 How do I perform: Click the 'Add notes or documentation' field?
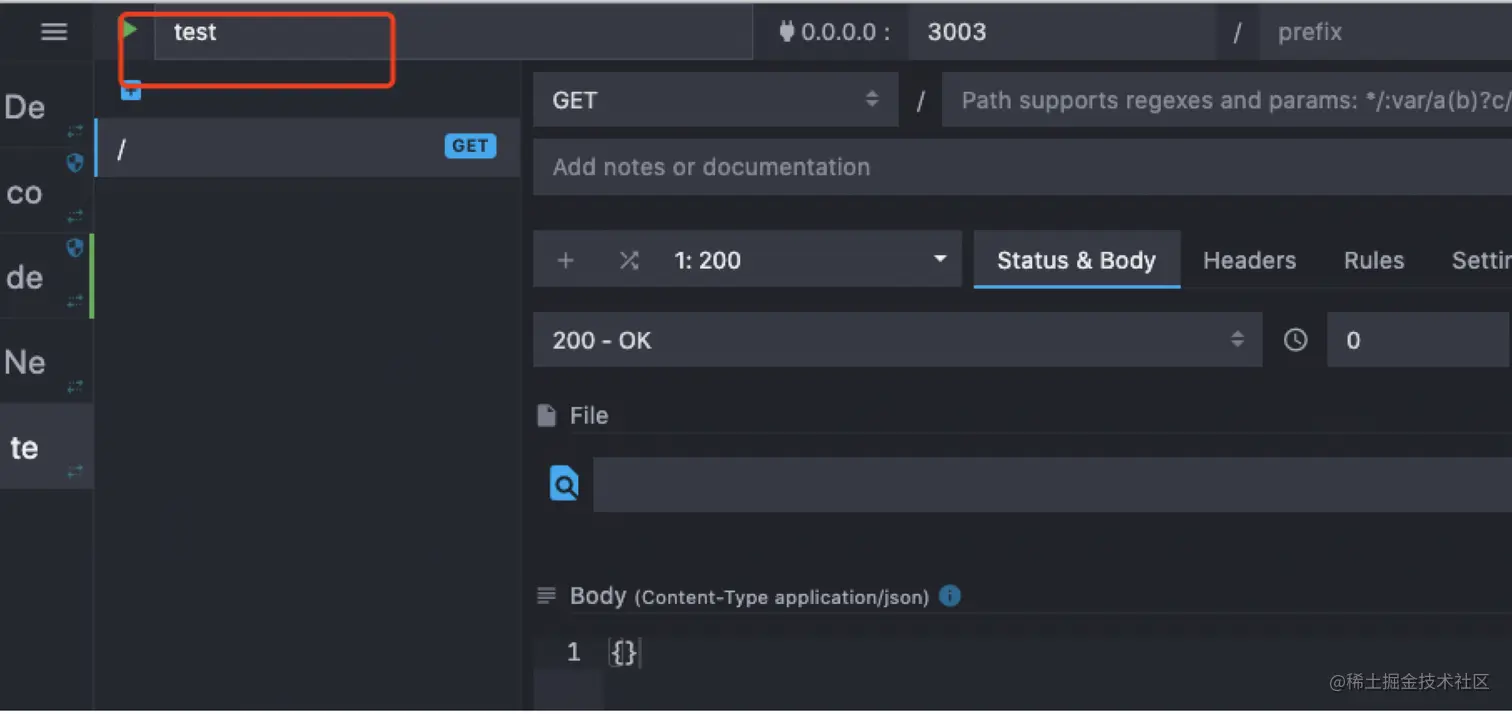click(x=1022, y=167)
